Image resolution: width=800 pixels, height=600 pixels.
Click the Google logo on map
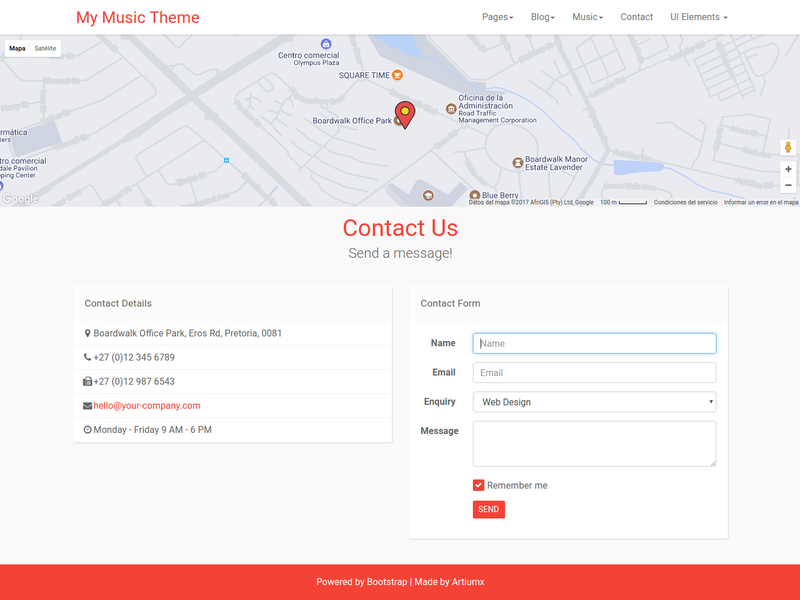(20, 199)
